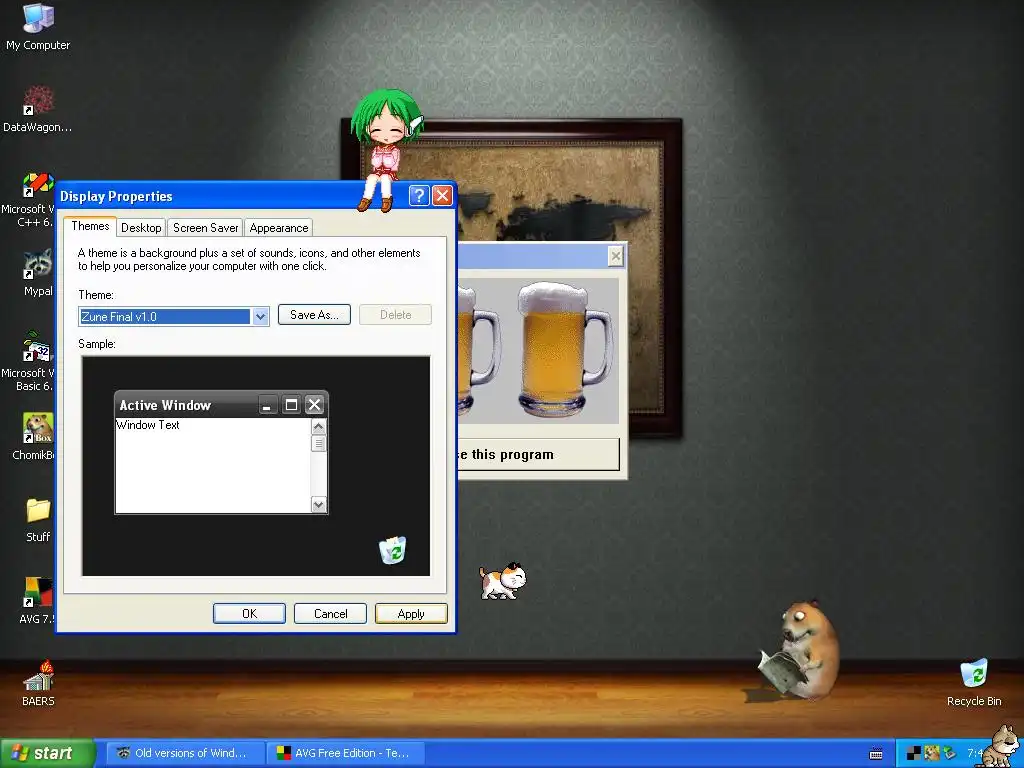The width and height of the screenshot is (1024, 768).
Task: Click Cancel in Display Properties
Action: (330, 614)
